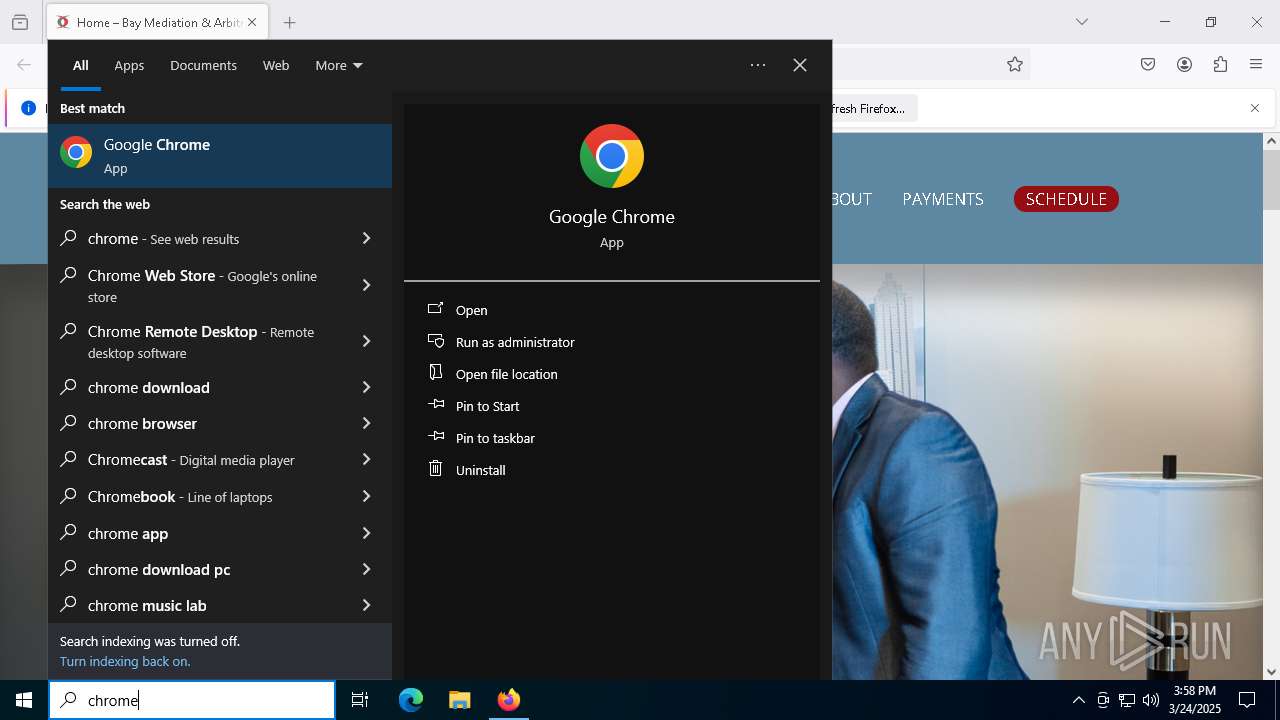
Task: Open File Explorer from the taskbar
Action: 459,700
